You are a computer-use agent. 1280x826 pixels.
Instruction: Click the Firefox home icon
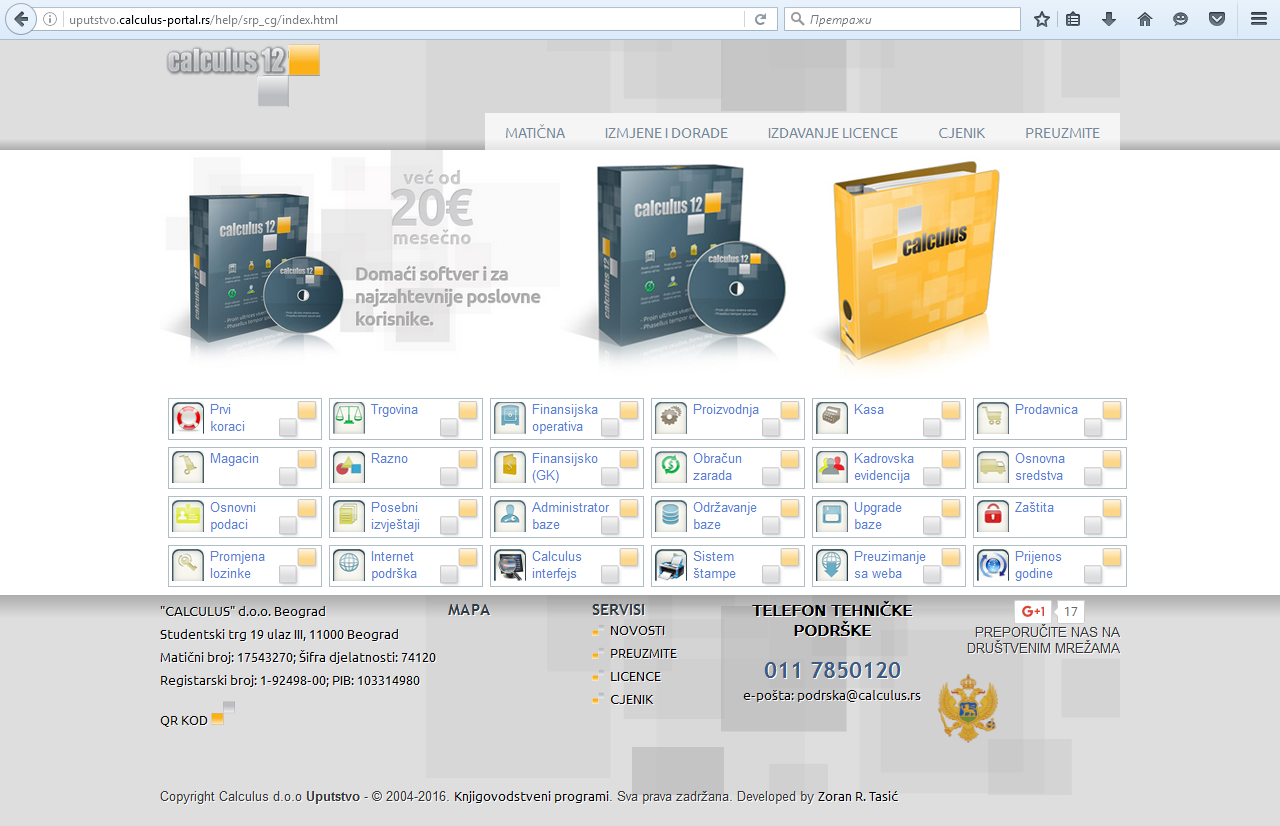point(1145,19)
